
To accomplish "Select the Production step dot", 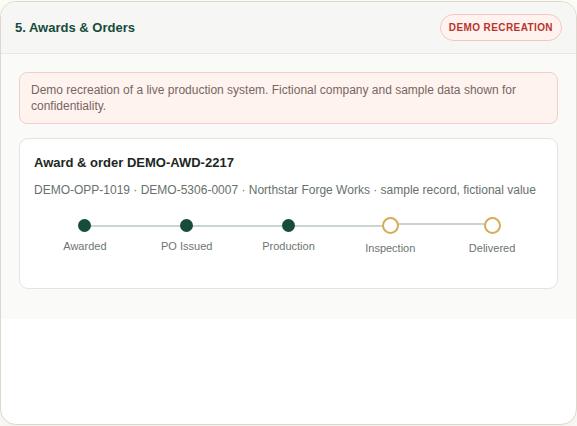I will (288, 226).
